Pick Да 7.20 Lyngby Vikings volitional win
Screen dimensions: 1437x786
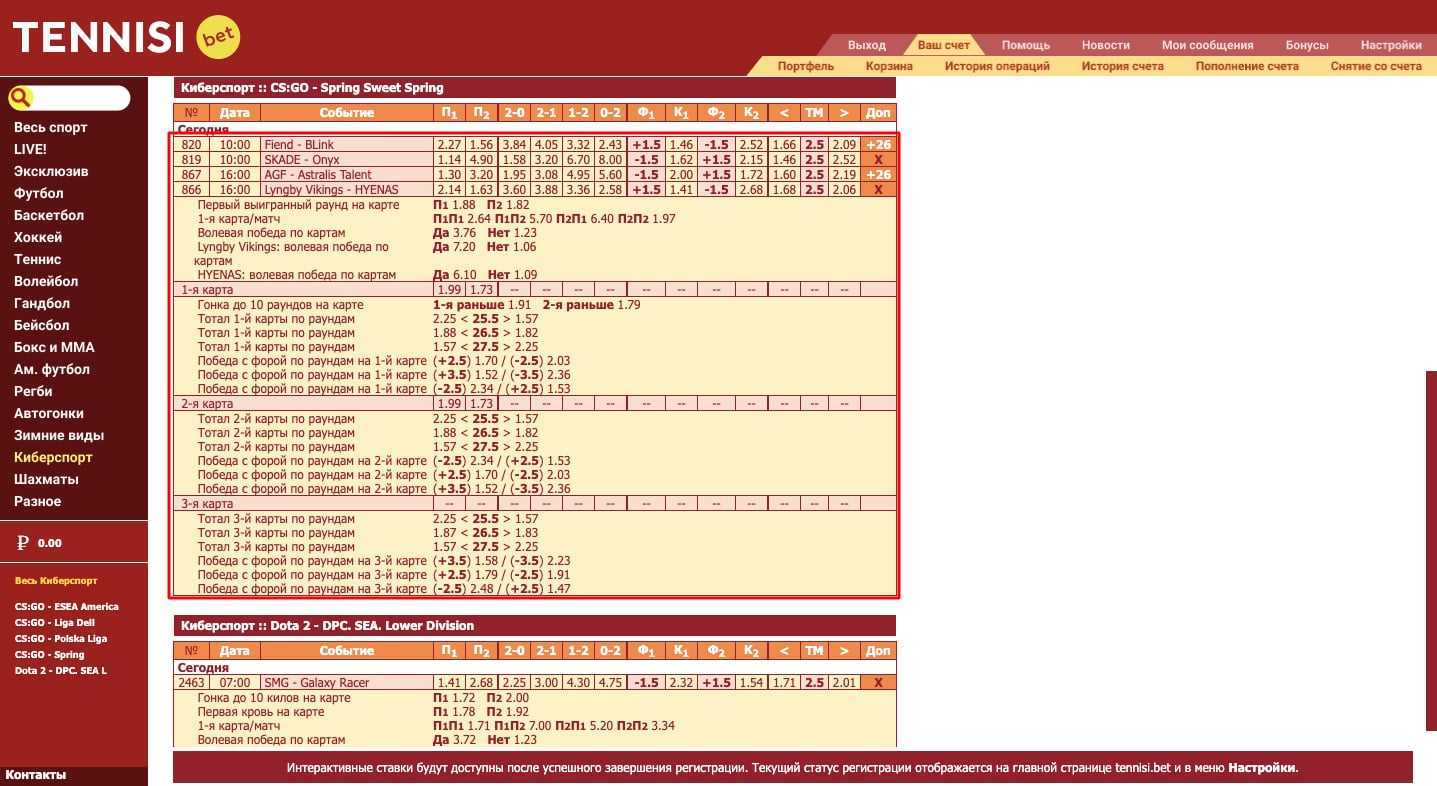coord(454,246)
